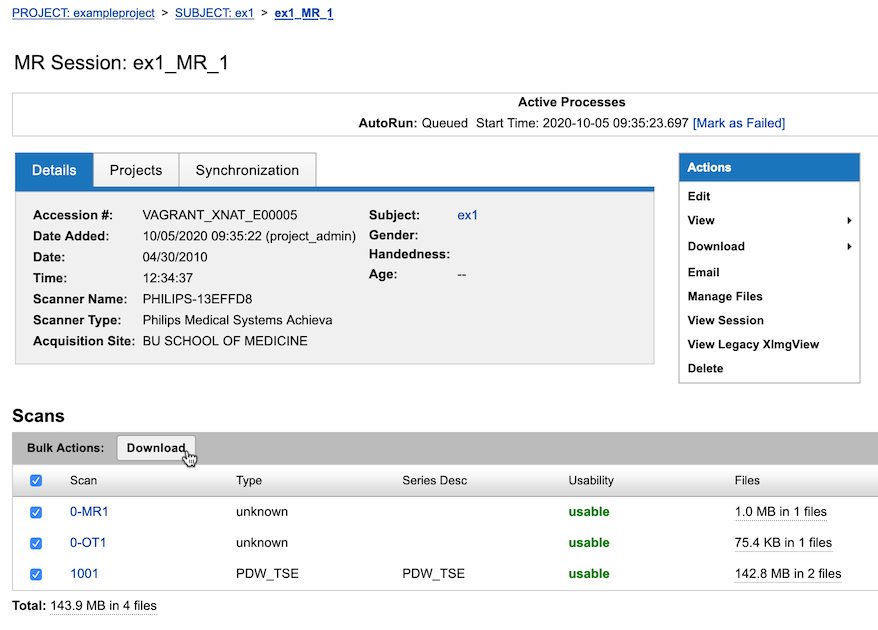The height and width of the screenshot is (630, 878).
Task: Open subject ex1 link in details
Action: coord(467,215)
